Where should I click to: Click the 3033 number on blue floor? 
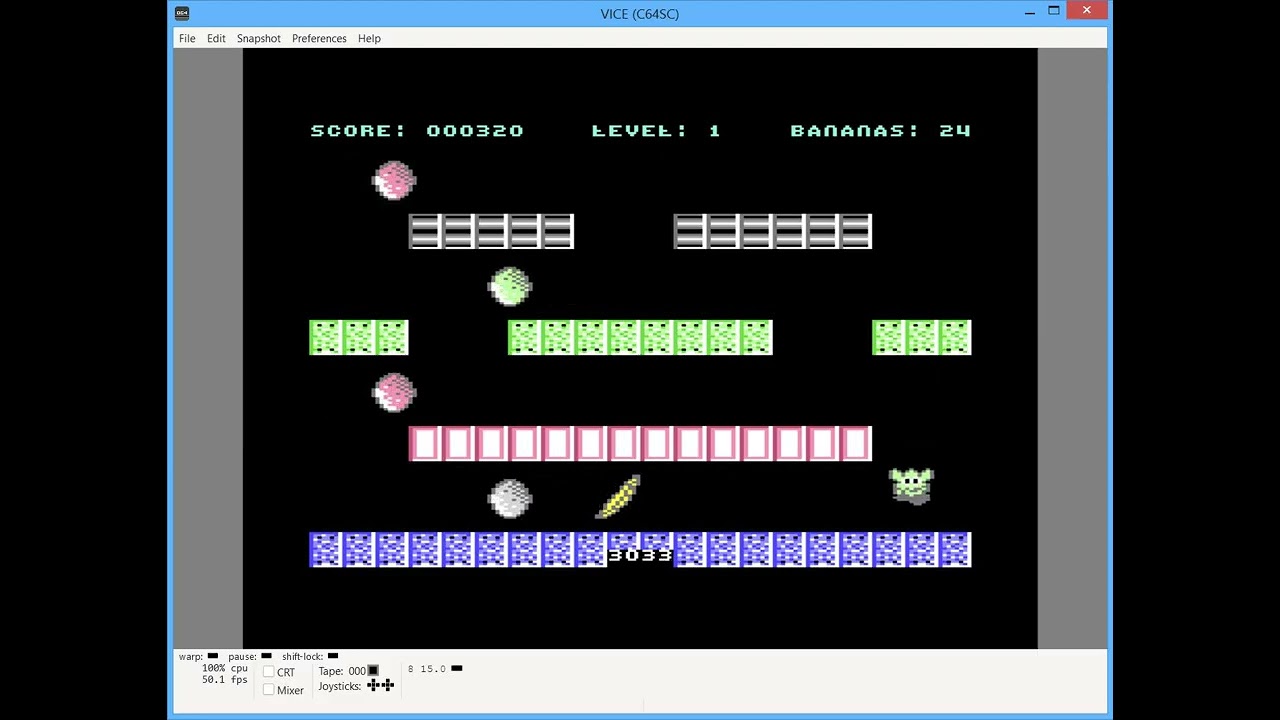click(x=640, y=555)
